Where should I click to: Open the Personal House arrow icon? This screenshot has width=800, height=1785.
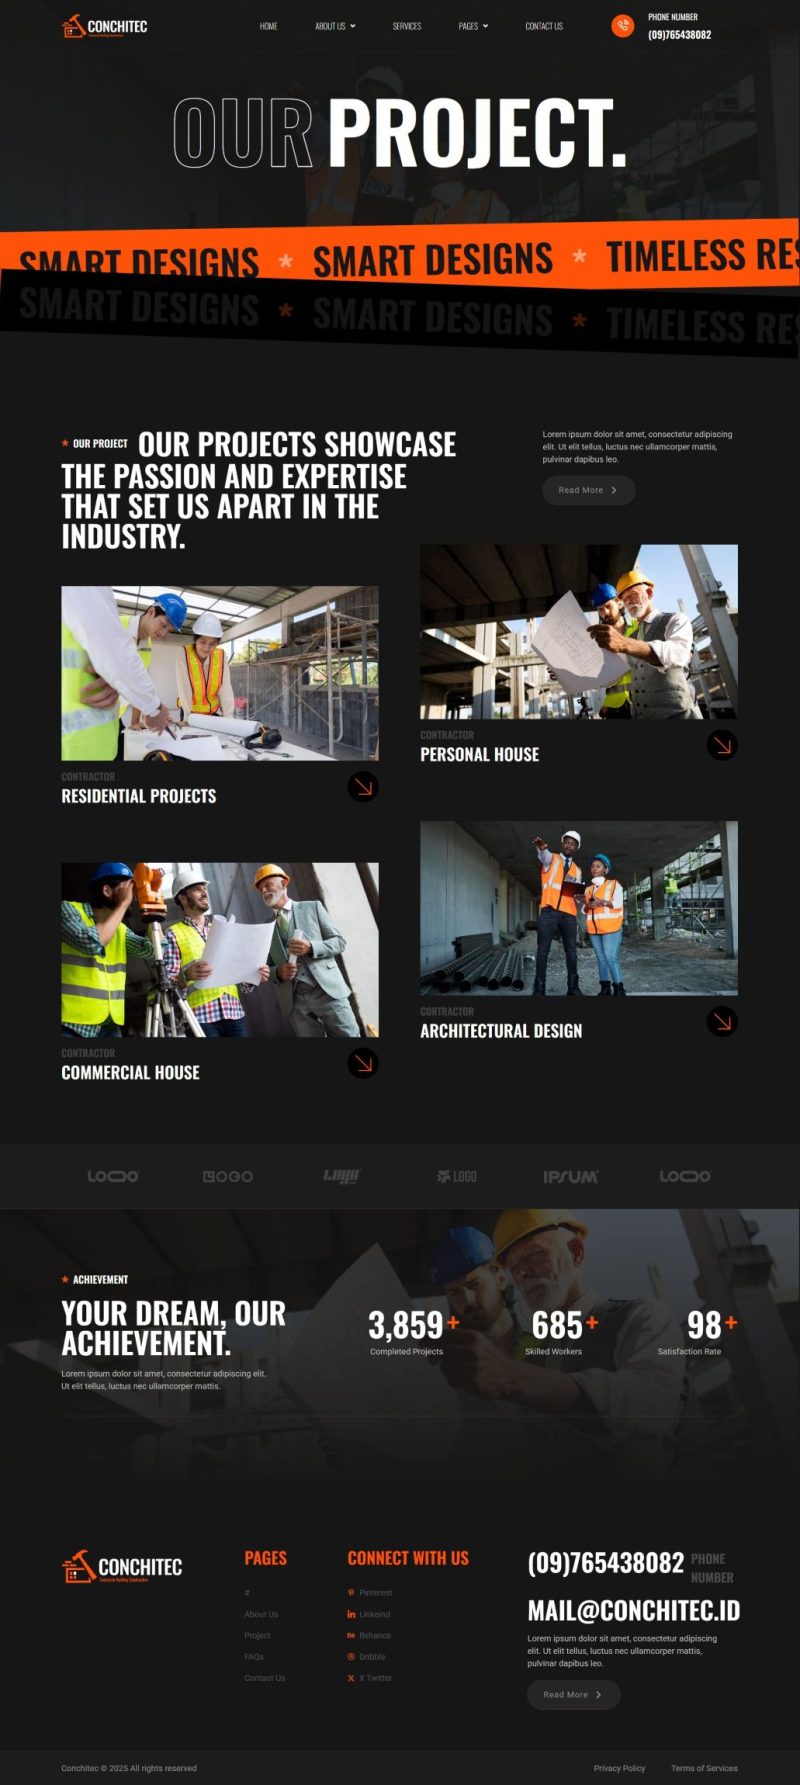pos(722,745)
